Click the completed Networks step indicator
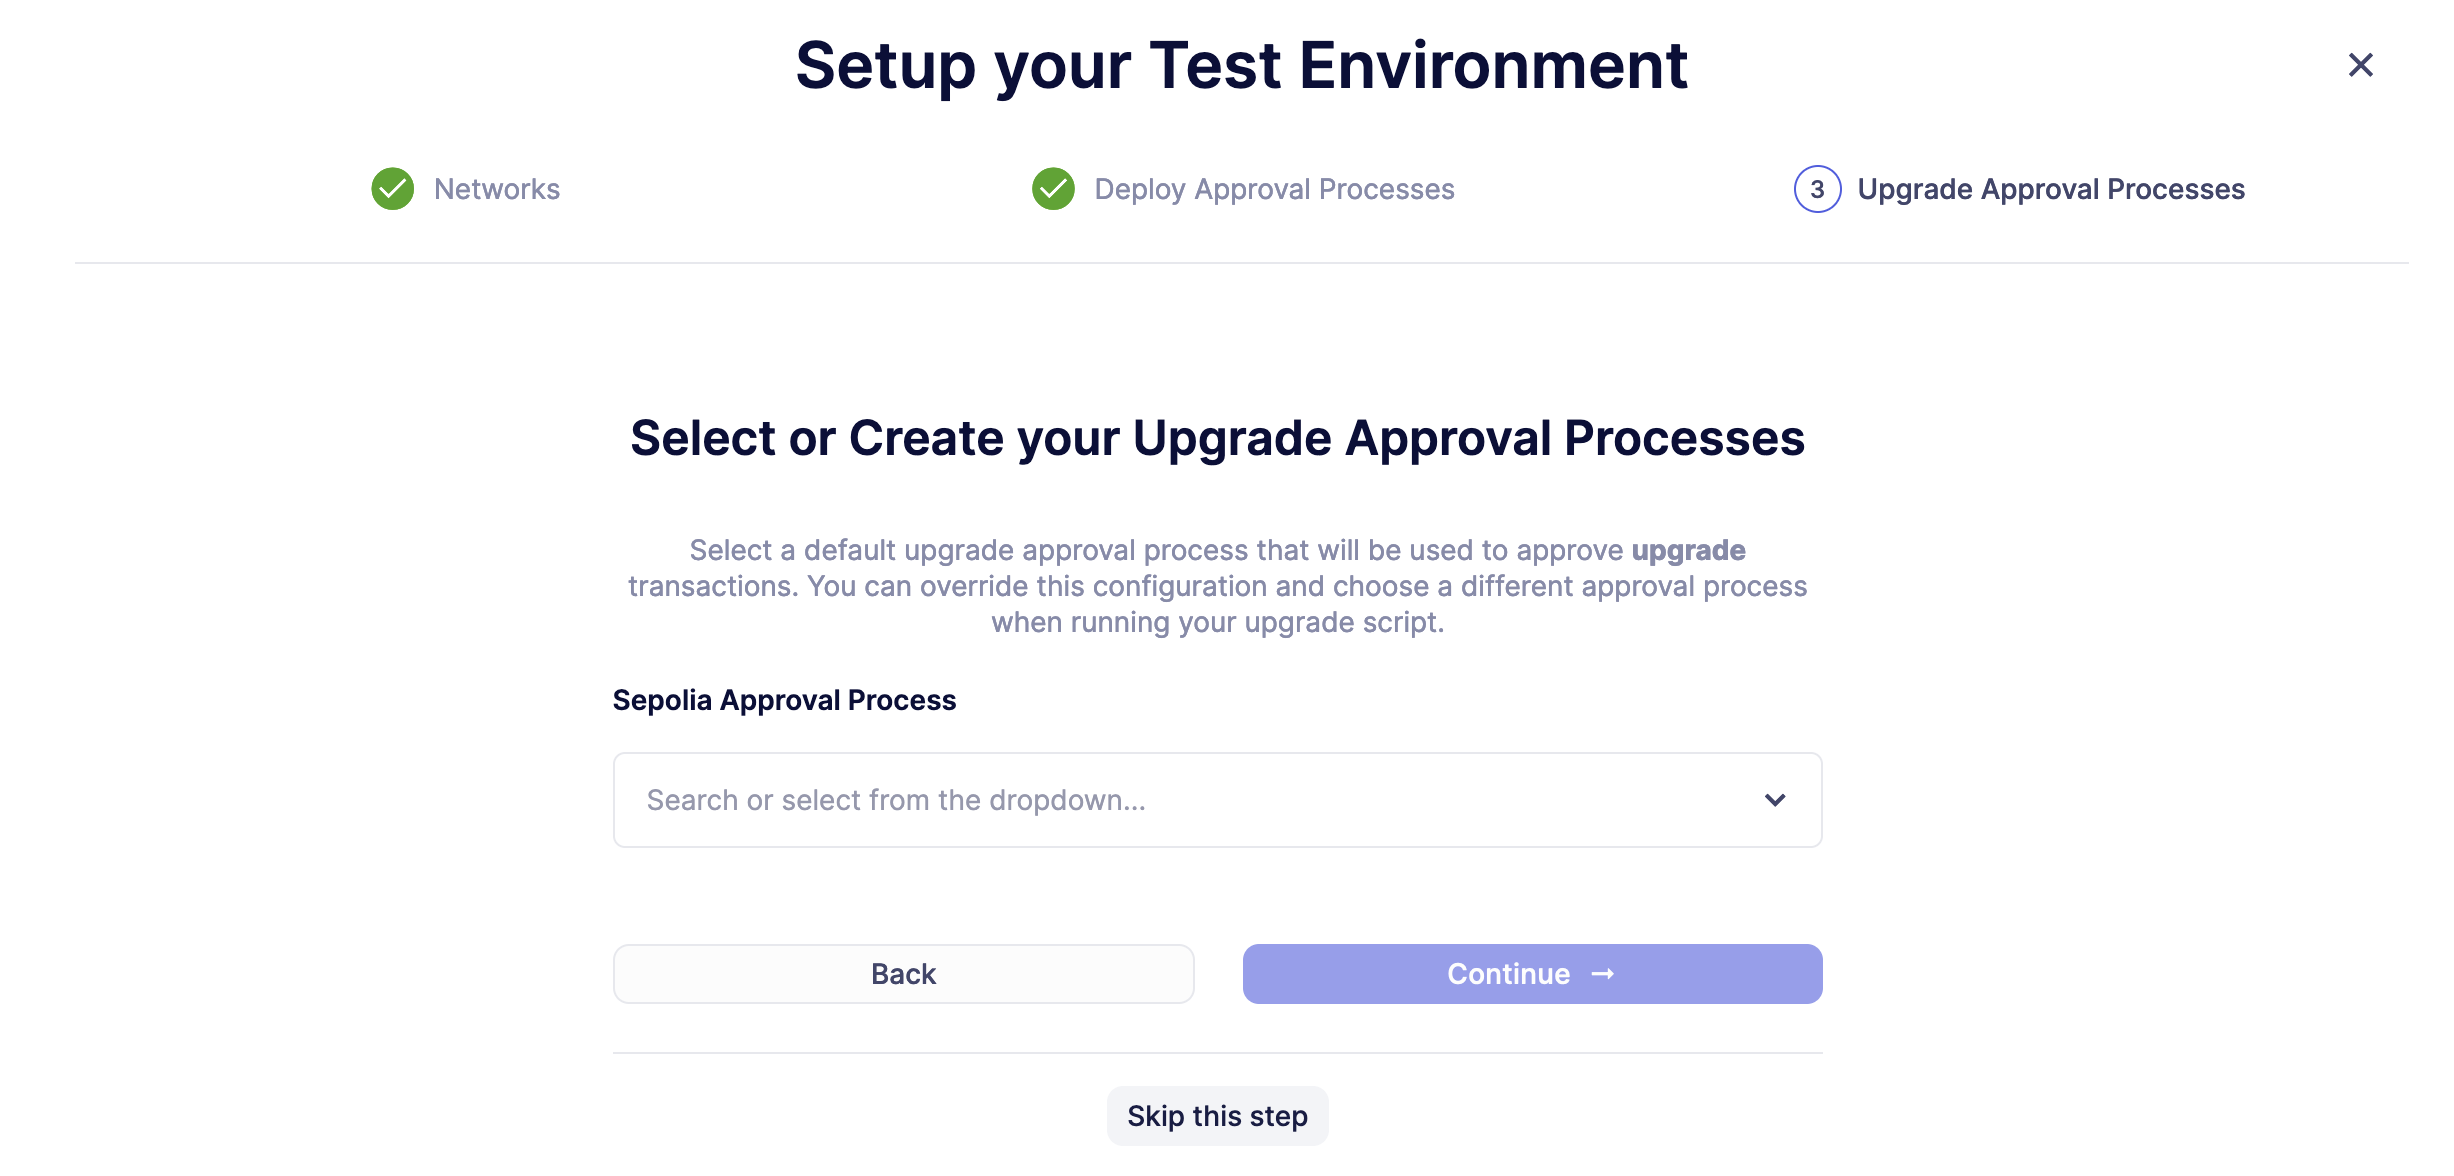The image size is (2454, 1176). (393, 189)
